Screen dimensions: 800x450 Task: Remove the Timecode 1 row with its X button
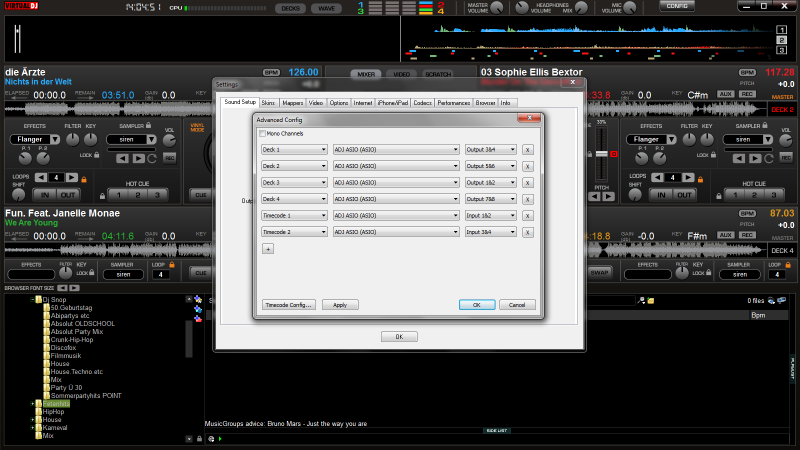click(528, 216)
